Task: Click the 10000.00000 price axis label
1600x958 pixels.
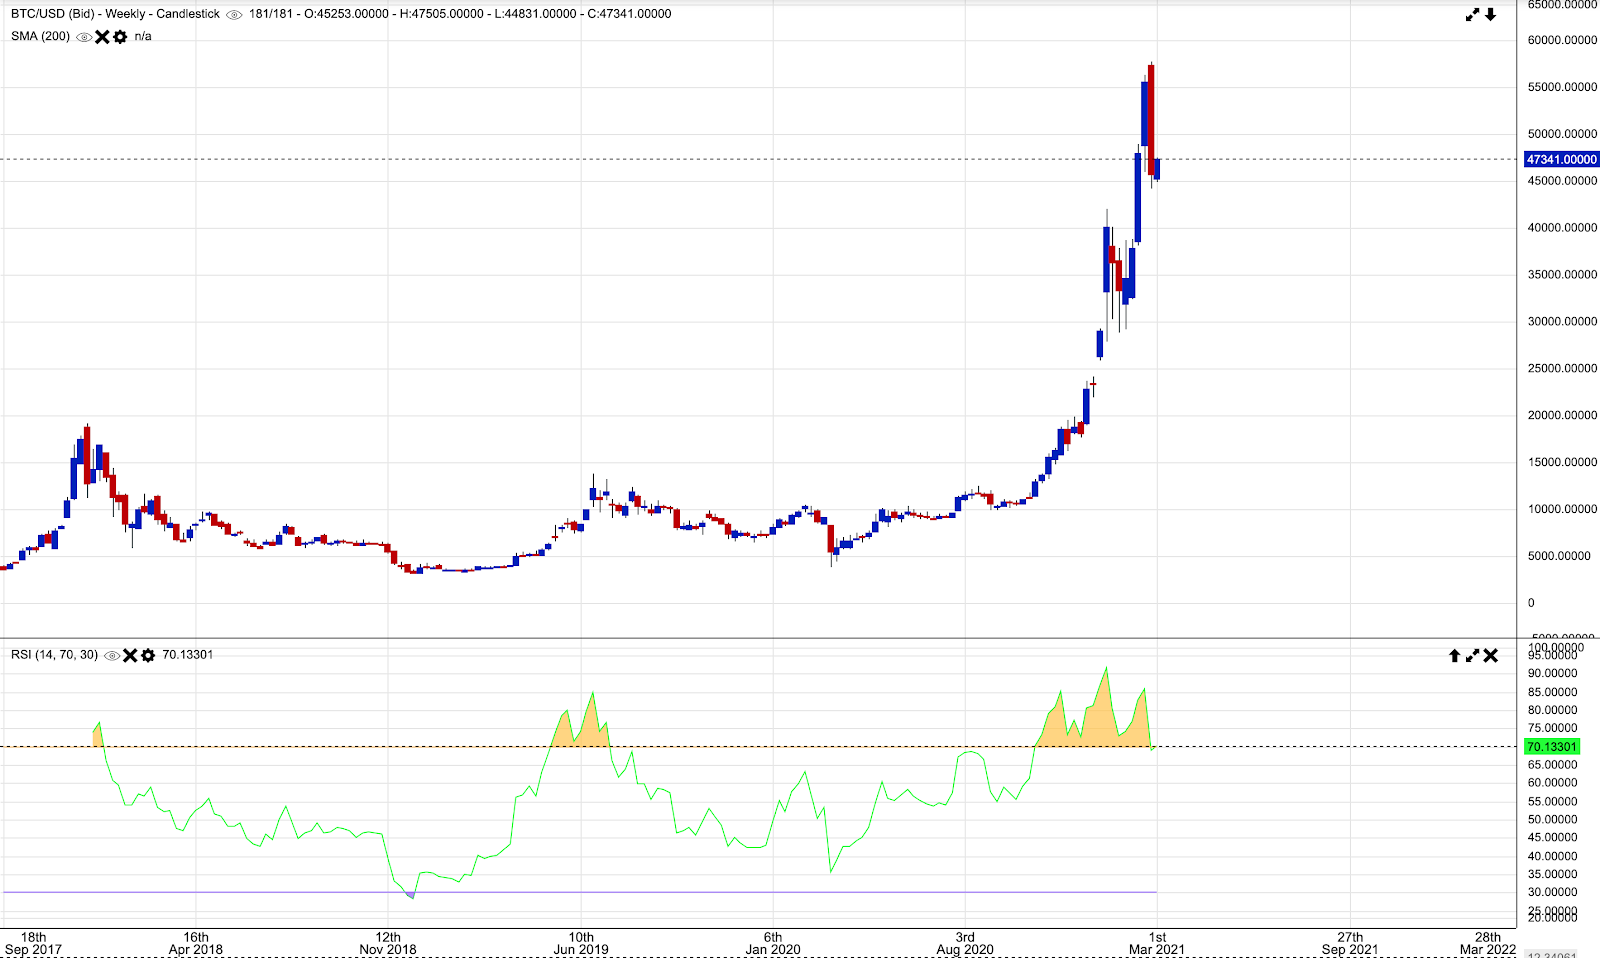Action: tap(1562, 509)
